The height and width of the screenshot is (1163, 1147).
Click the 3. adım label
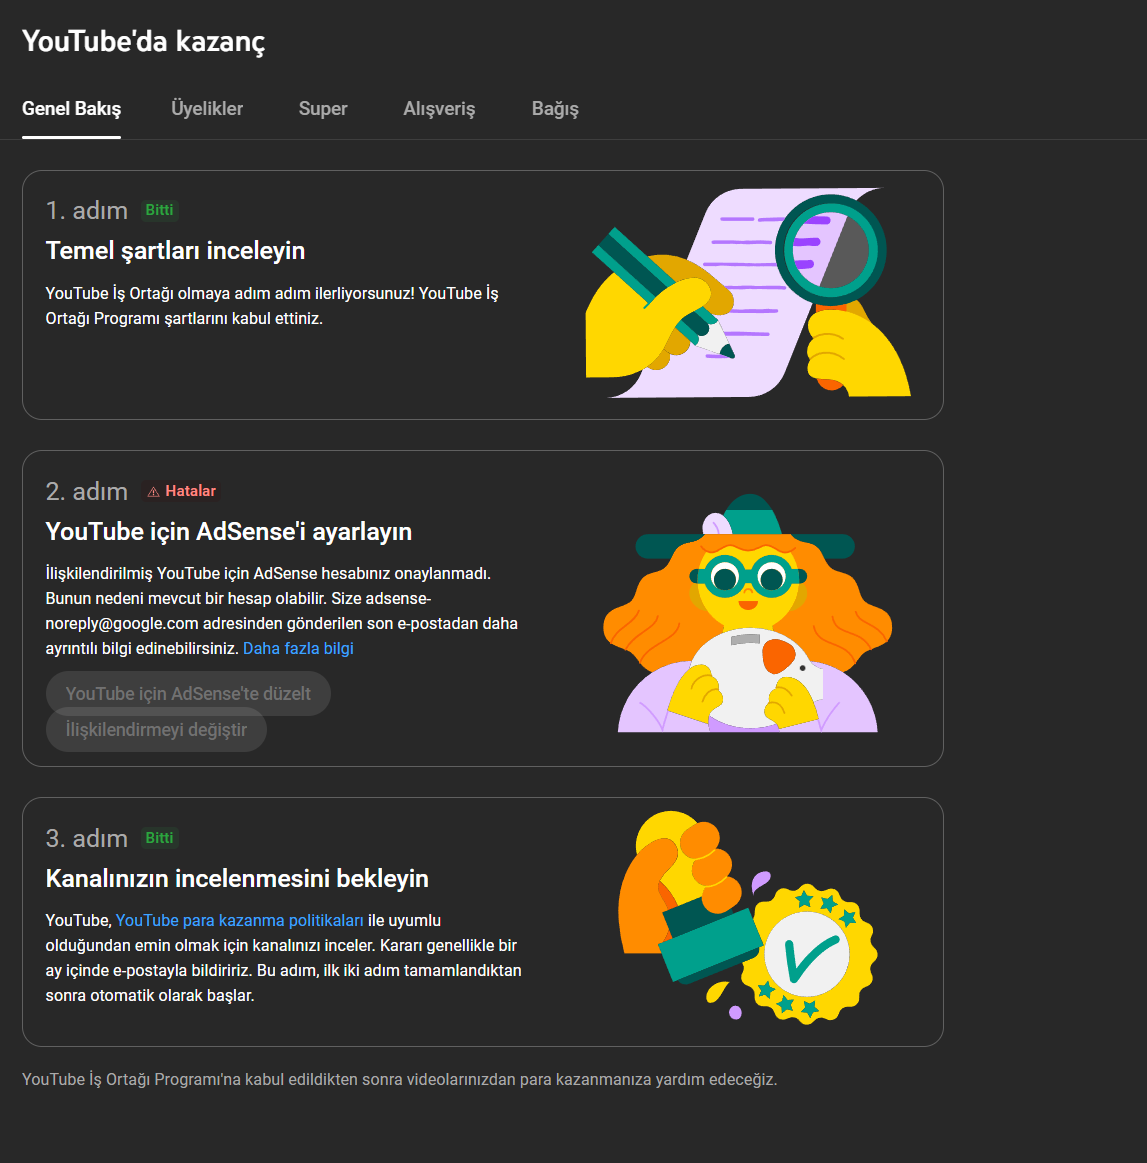coord(87,838)
